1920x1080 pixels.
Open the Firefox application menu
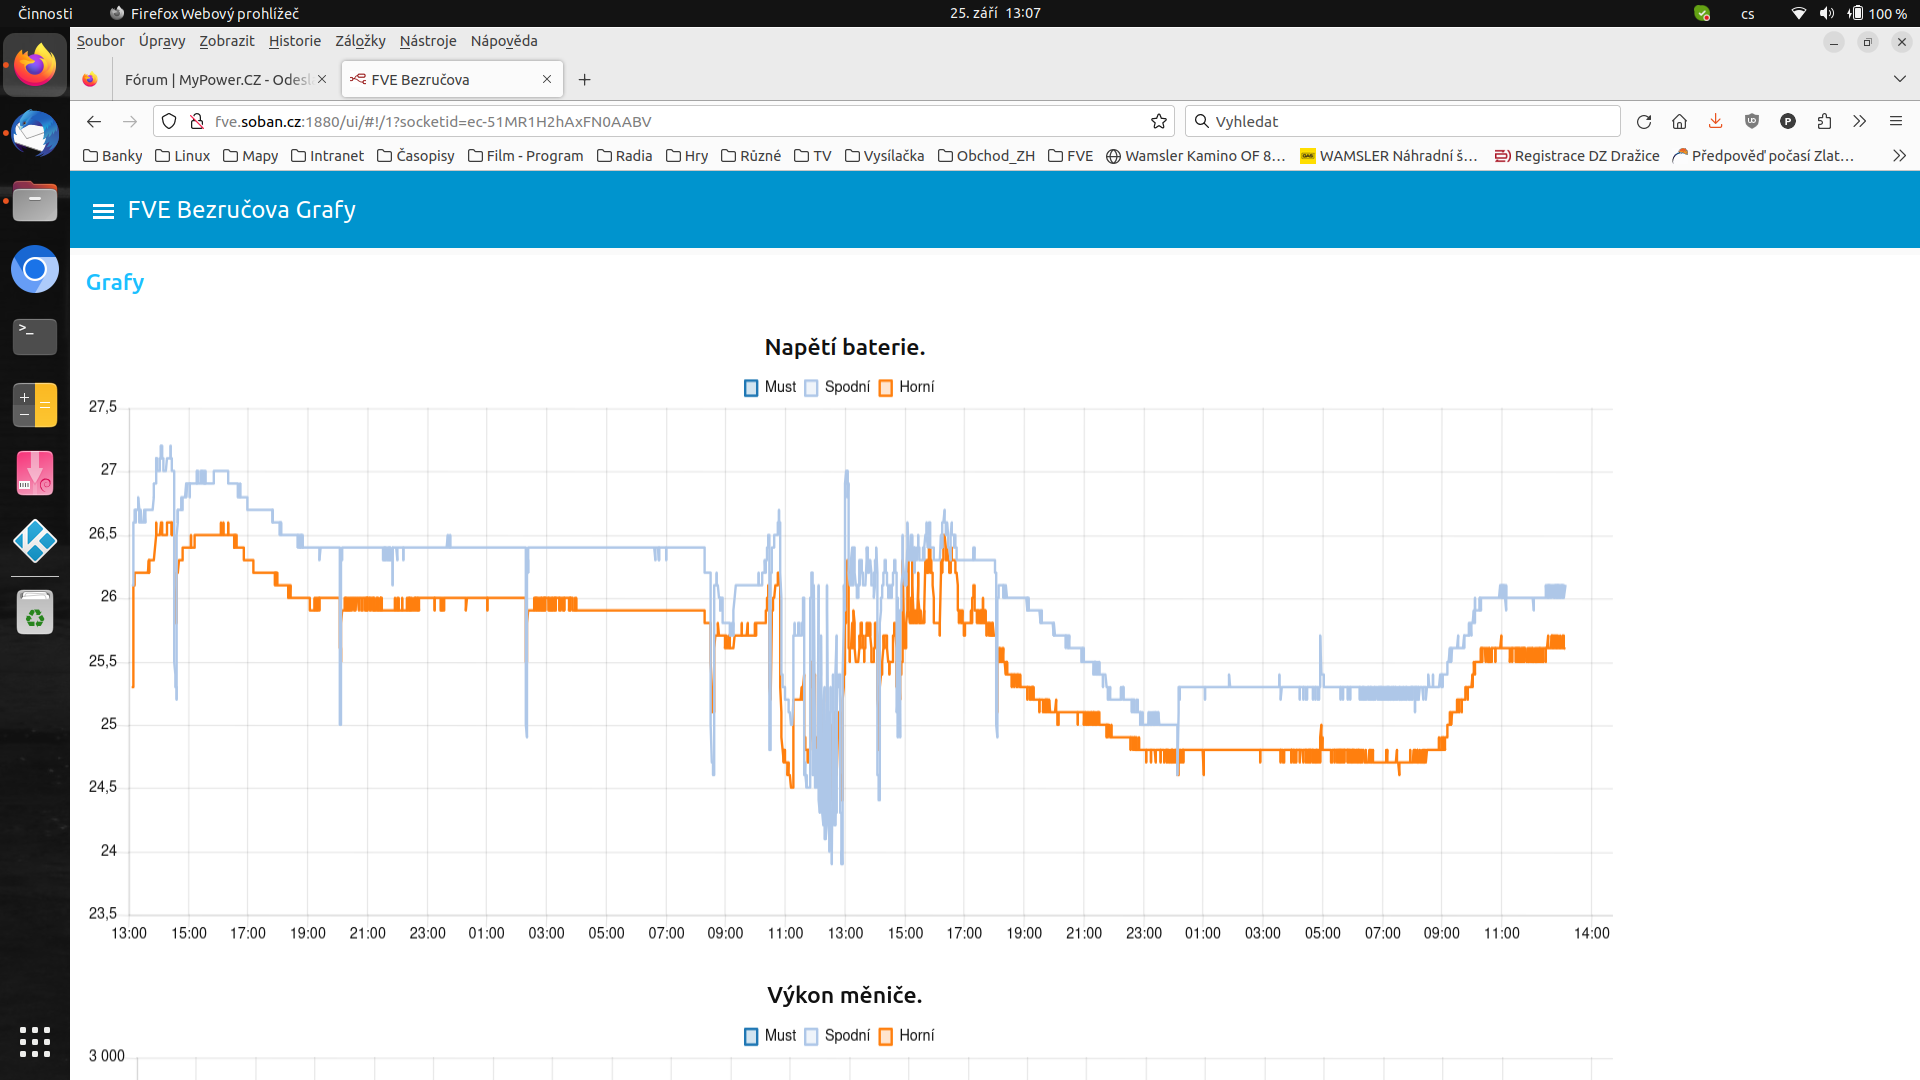(x=1895, y=121)
